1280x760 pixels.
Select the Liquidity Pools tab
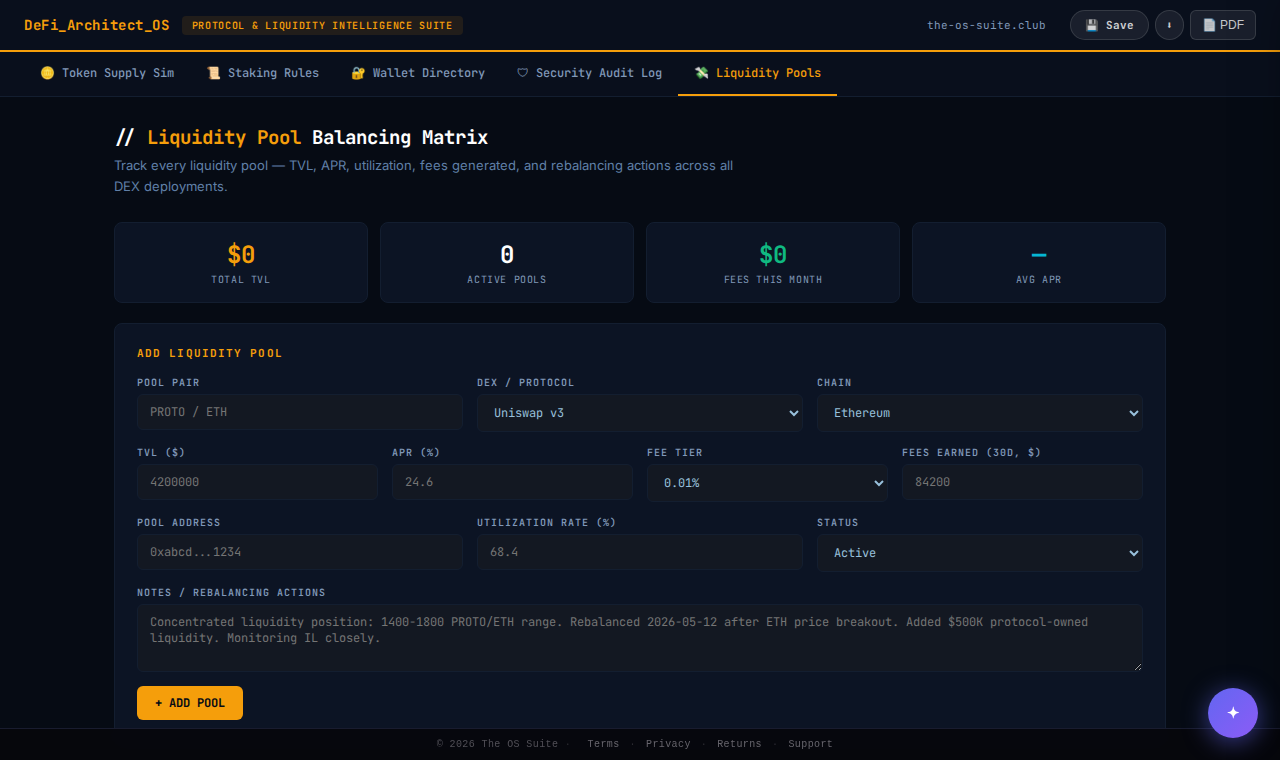[x=757, y=73]
